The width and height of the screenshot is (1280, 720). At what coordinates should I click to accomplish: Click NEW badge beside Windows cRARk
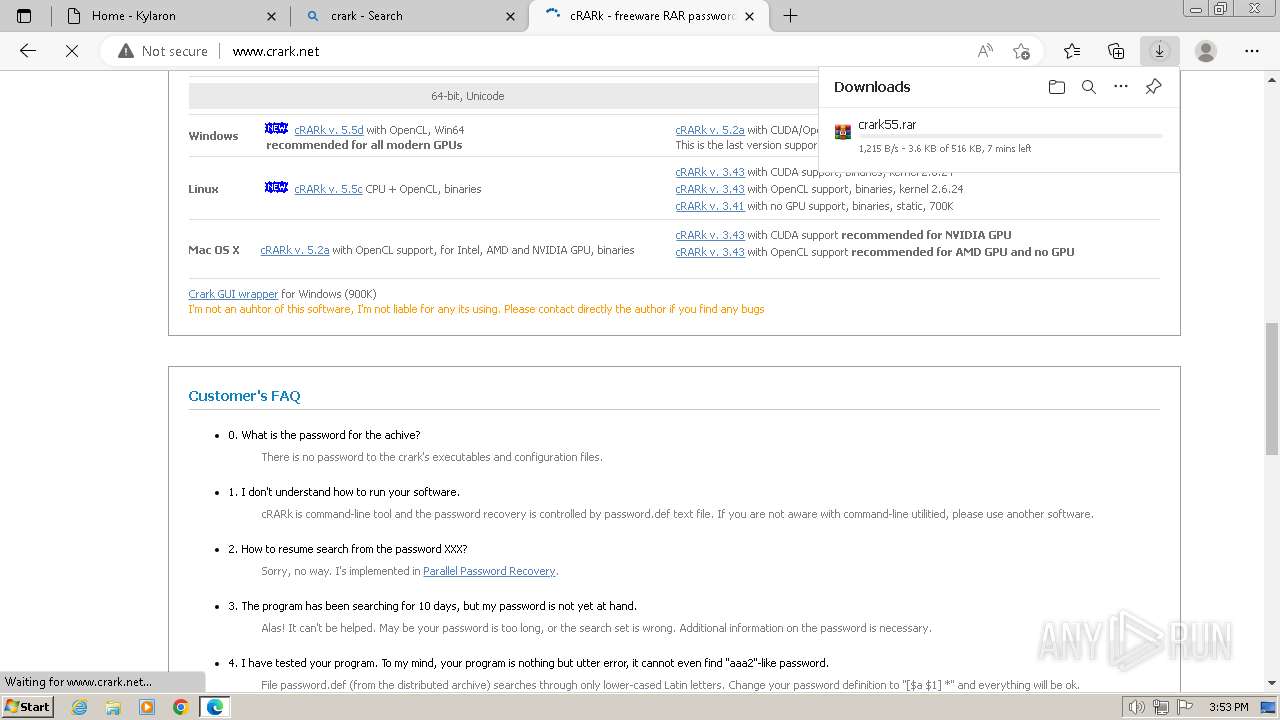pyautogui.click(x=276, y=129)
